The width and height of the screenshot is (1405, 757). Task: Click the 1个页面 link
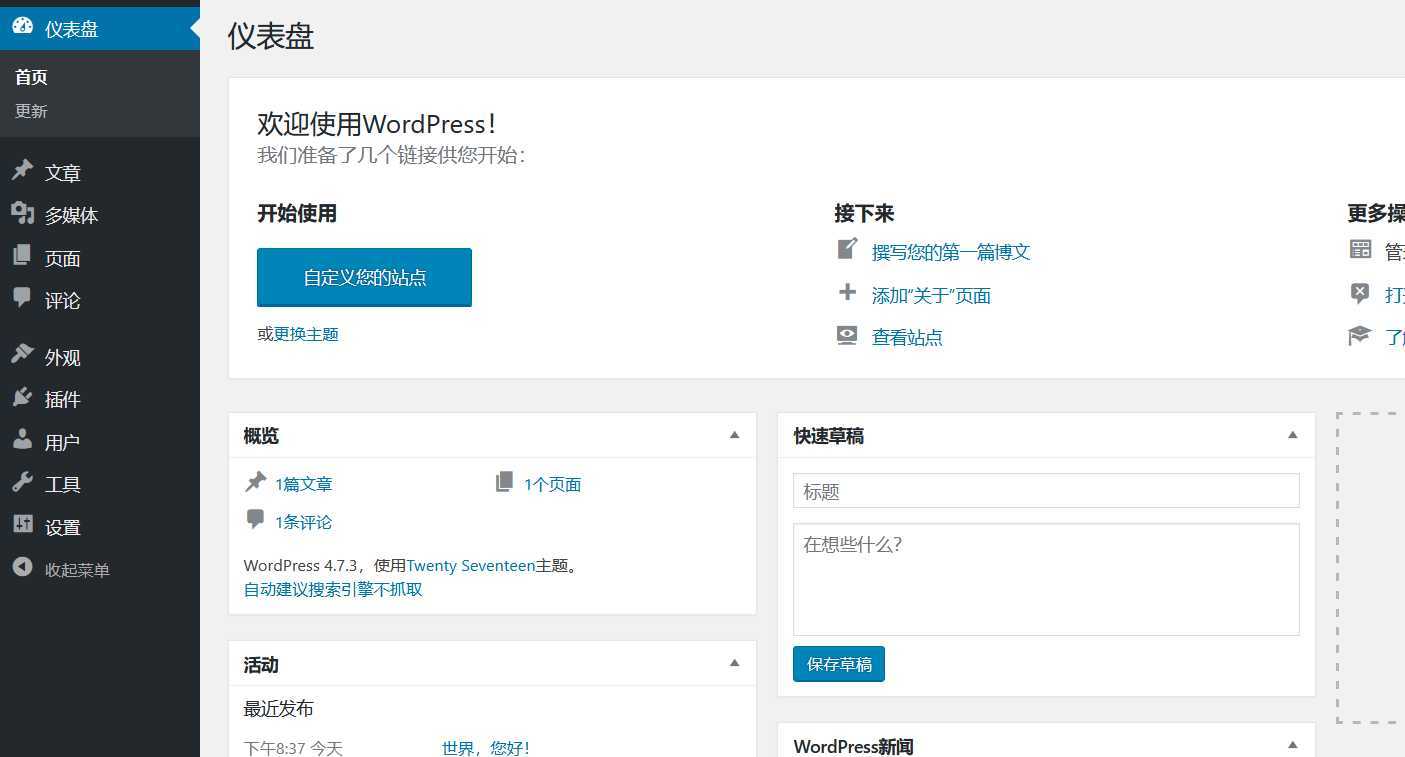pos(552,484)
